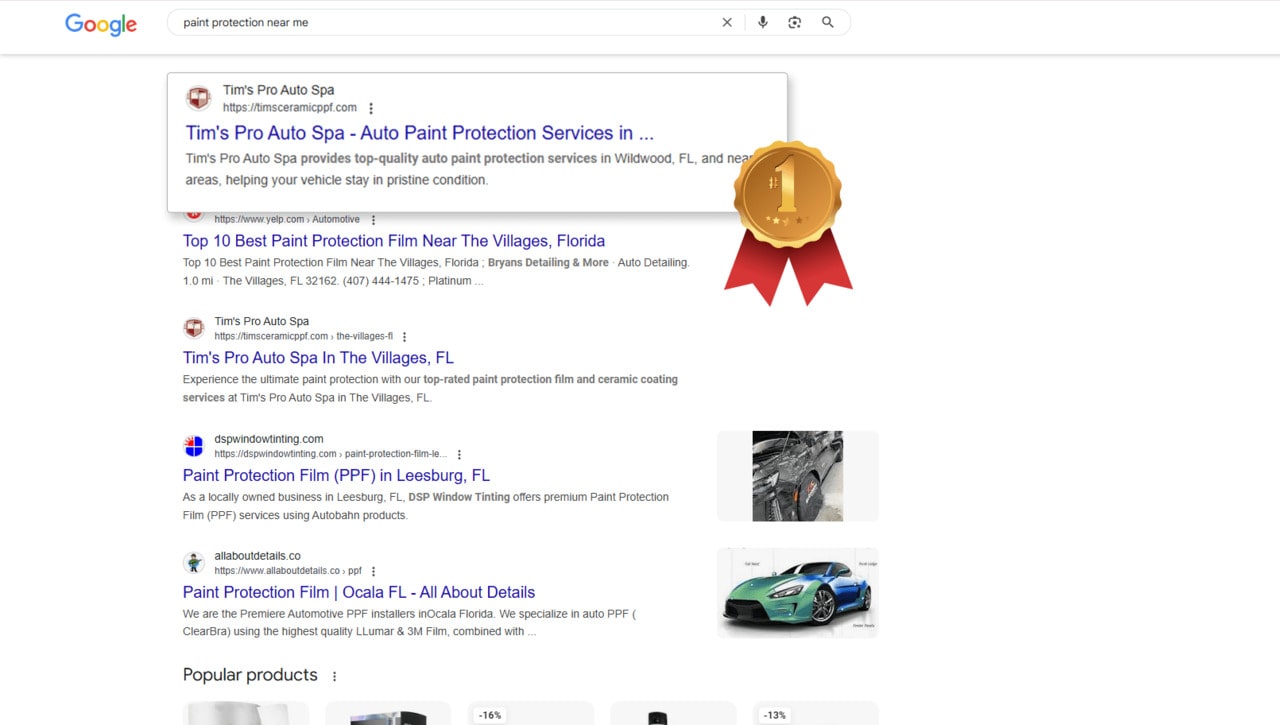The width and height of the screenshot is (1280, 725).
Task: Click the 'allaboutdetails.co' site name
Action: click(x=257, y=556)
